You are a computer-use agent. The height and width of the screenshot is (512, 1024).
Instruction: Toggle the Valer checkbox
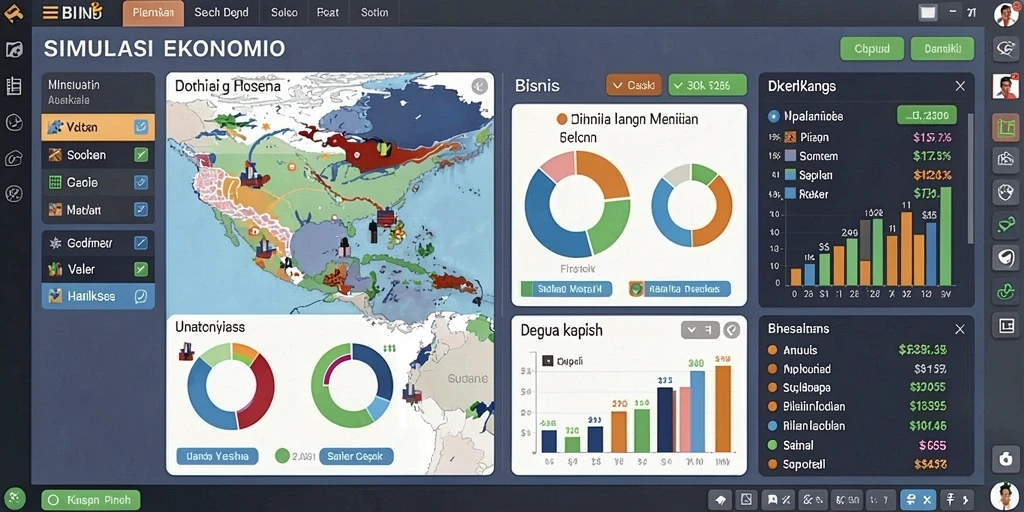coord(140,268)
